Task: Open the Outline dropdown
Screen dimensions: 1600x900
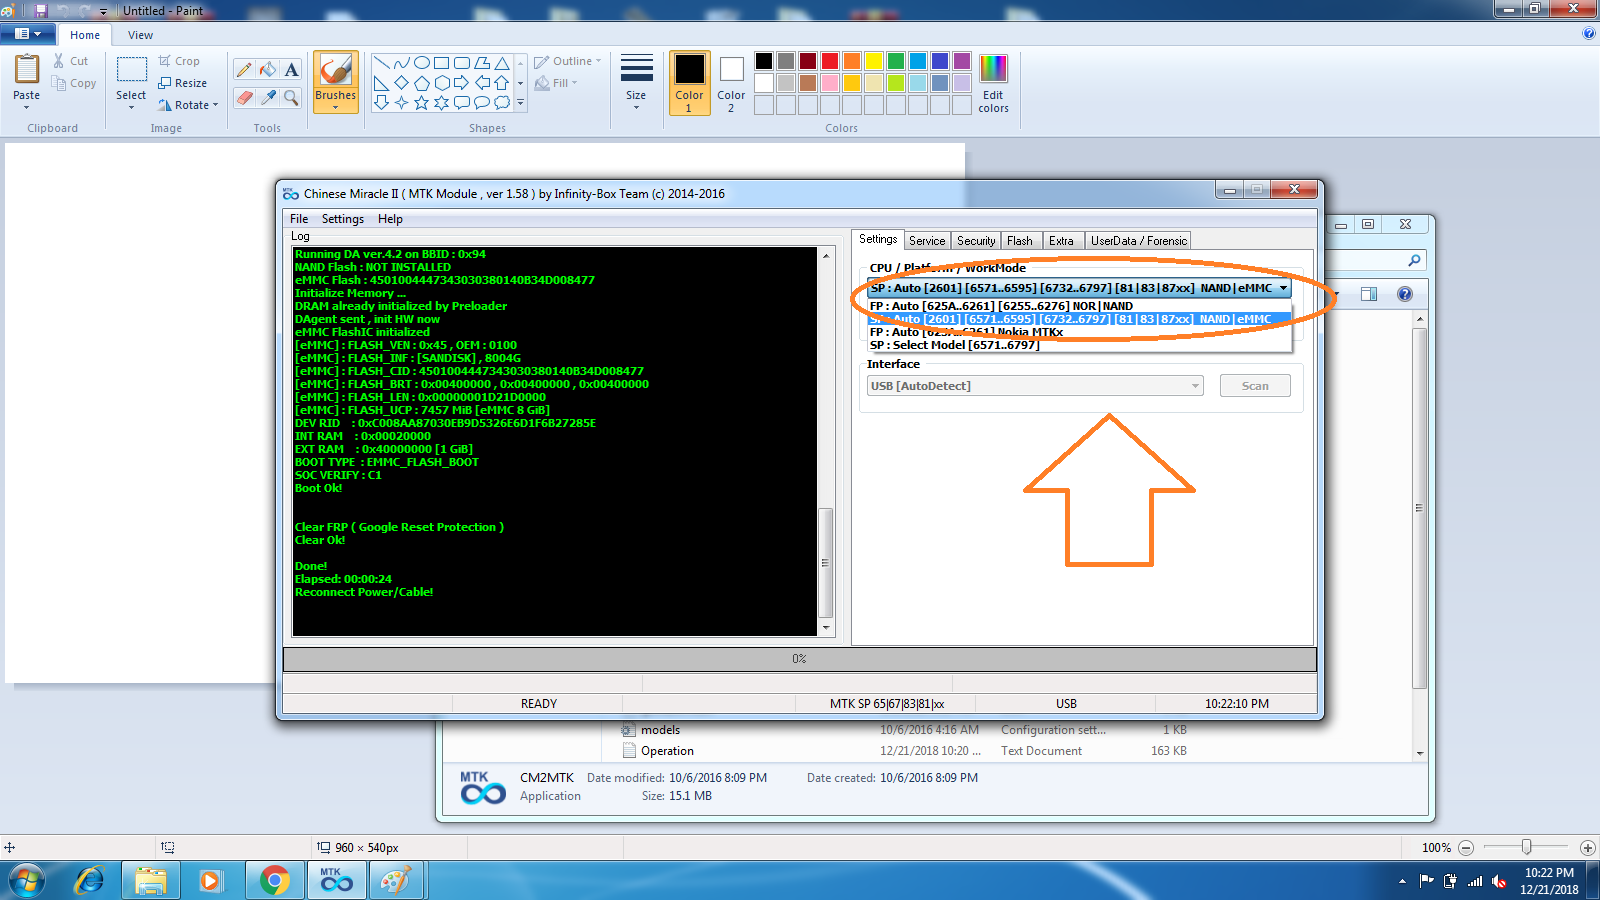Action: [x=568, y=61]
